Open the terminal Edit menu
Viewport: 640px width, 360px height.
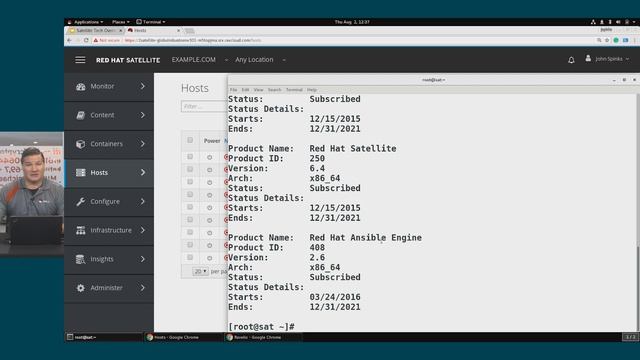click(245, 90)
